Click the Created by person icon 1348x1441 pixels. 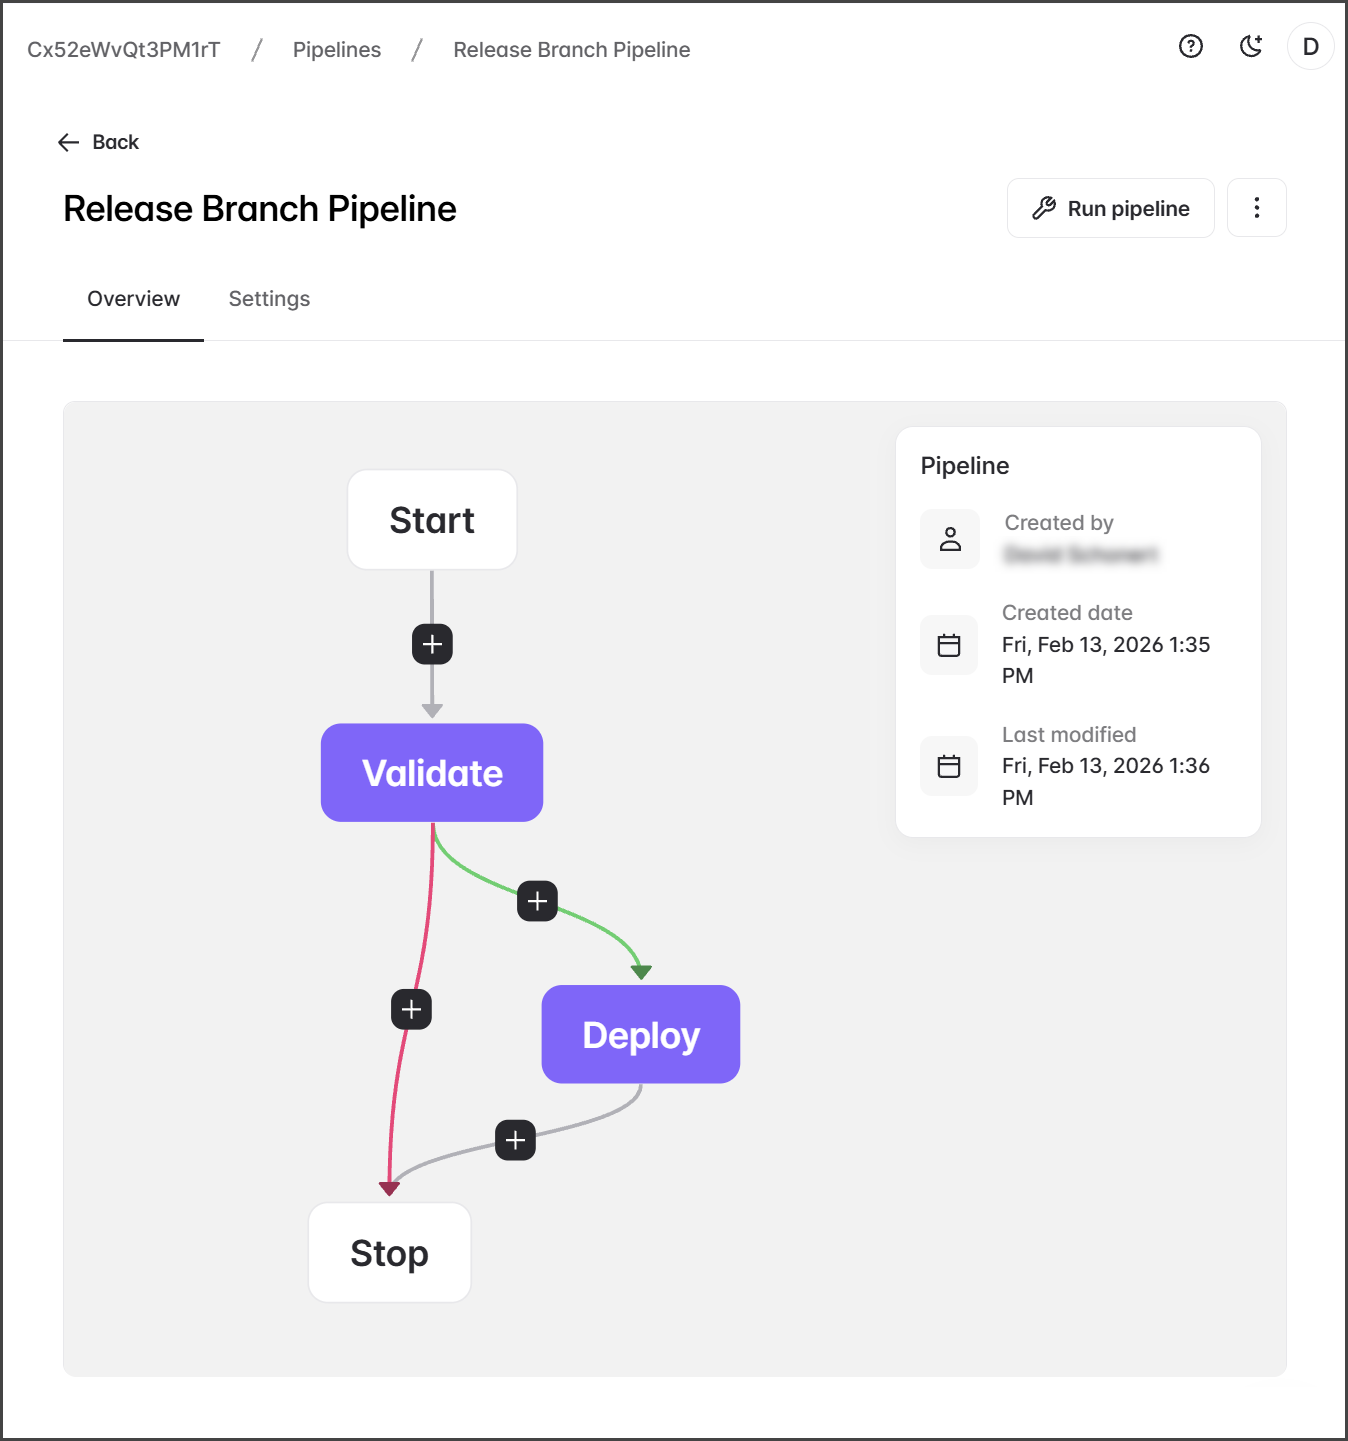click(950, 539)
